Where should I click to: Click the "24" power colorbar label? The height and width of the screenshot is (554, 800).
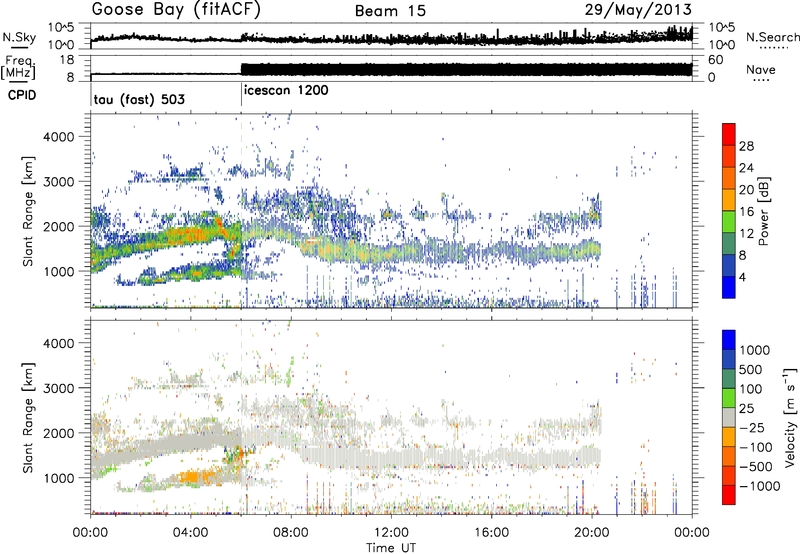tap(746, 168)
